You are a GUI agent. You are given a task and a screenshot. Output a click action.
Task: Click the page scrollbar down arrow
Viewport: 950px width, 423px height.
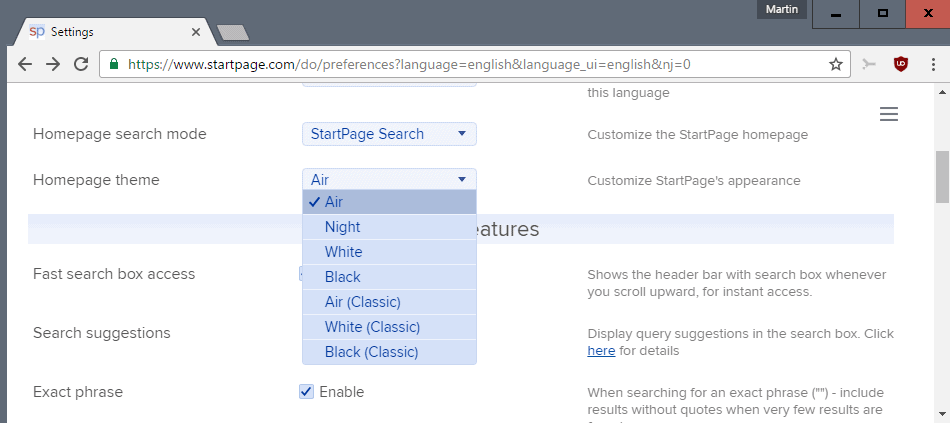tap(943, 416)
